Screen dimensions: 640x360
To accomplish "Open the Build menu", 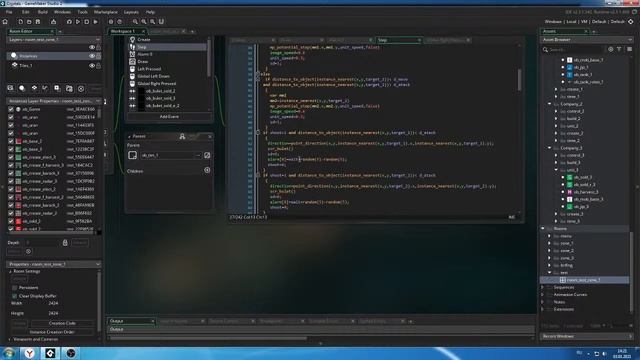I will [x=42, y=12].
